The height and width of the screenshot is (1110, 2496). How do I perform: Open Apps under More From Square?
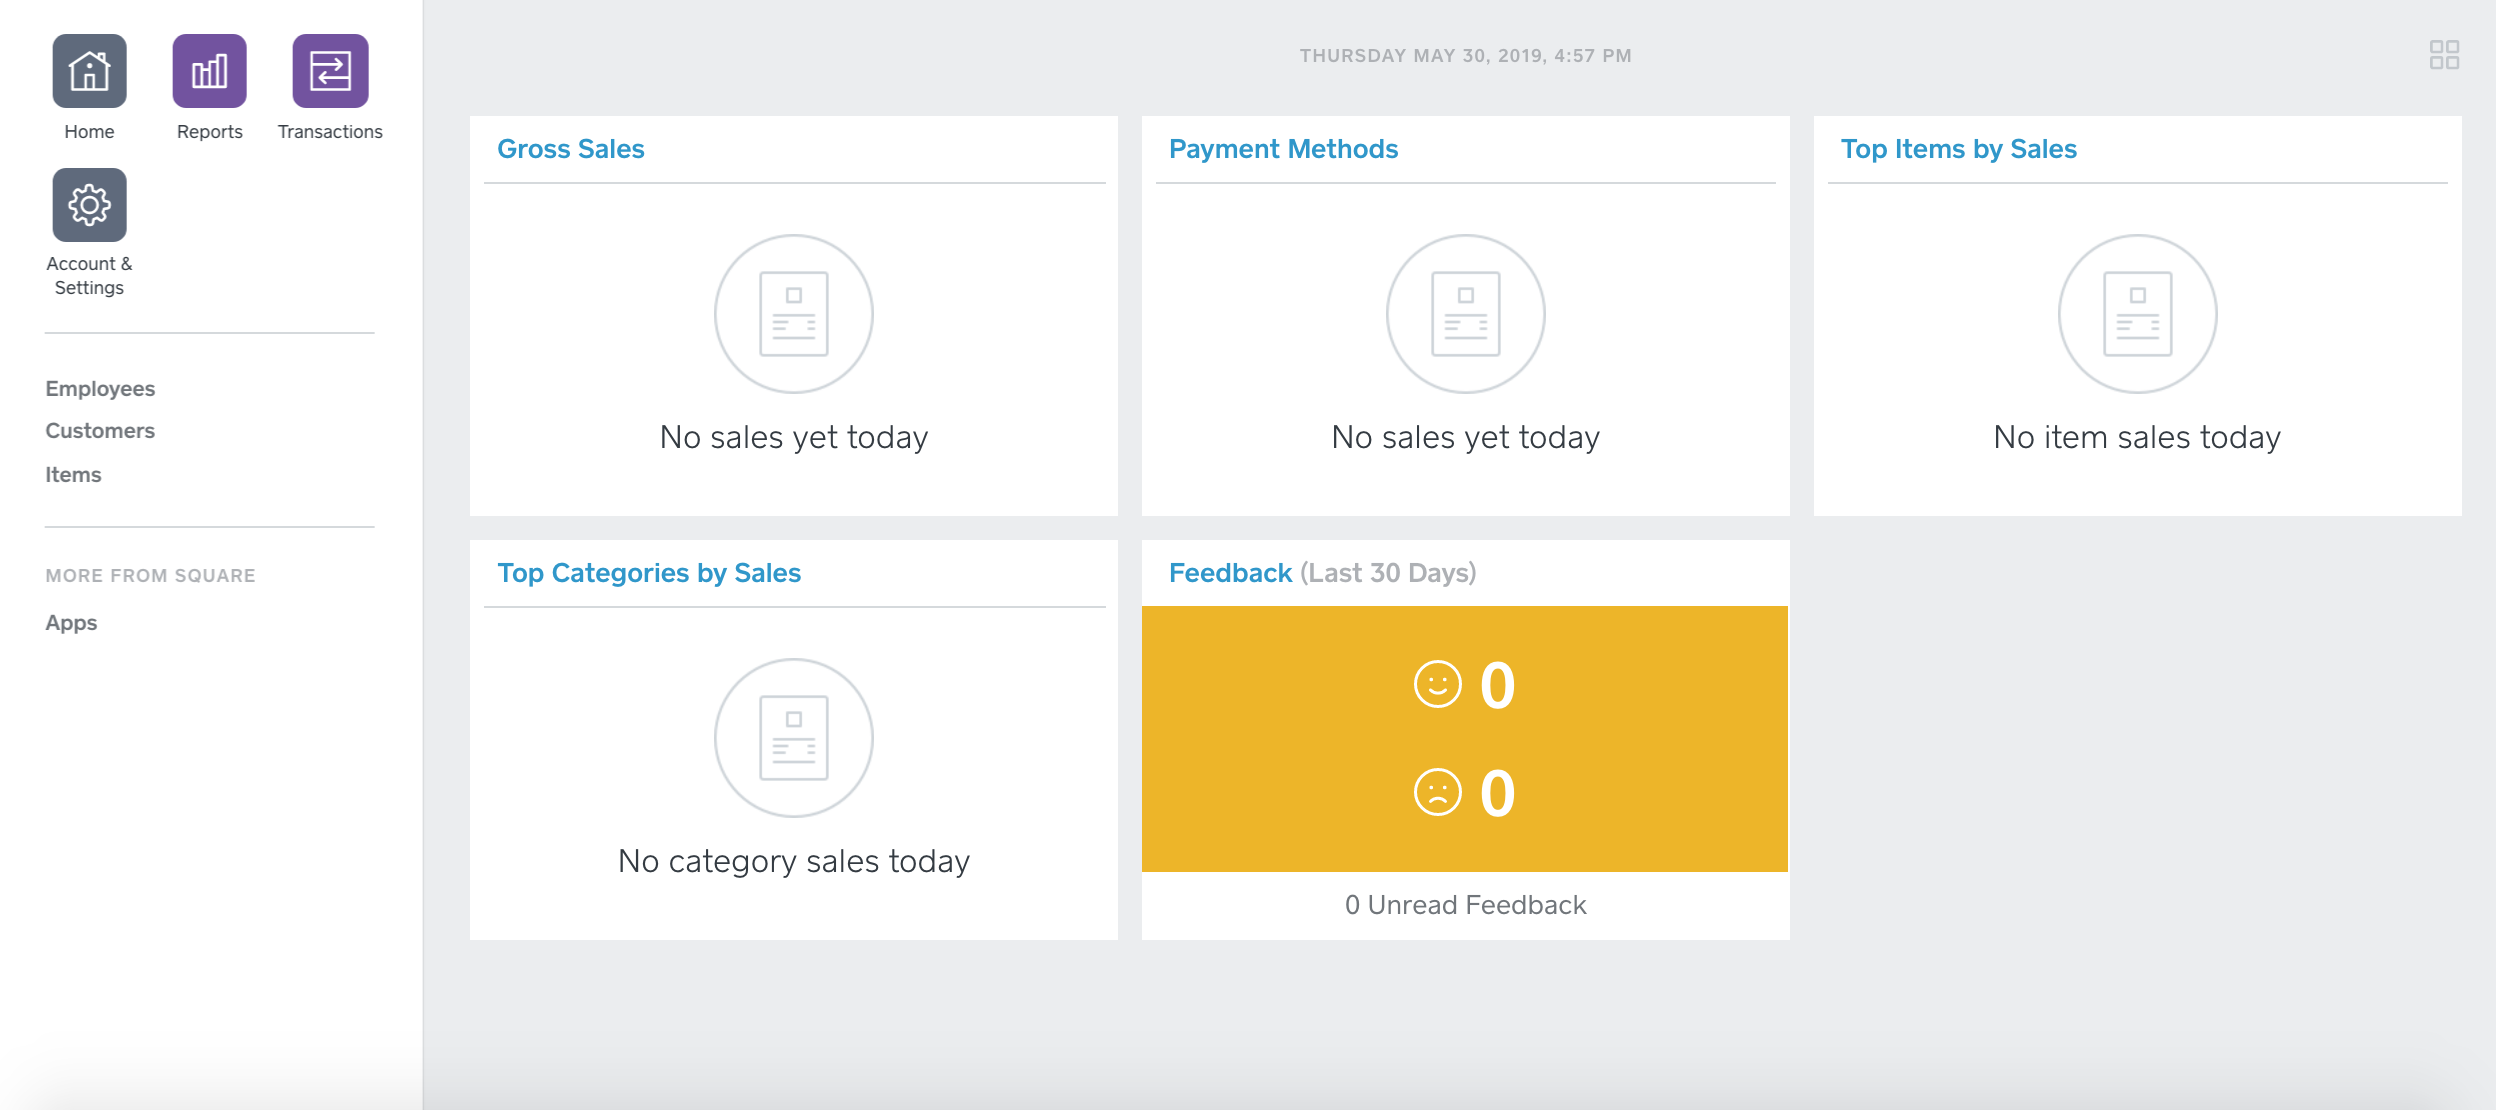coord(70,622)
